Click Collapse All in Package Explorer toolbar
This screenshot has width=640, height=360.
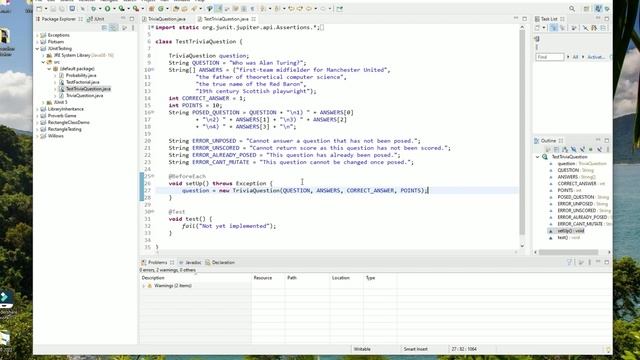[x=104, y=27]
